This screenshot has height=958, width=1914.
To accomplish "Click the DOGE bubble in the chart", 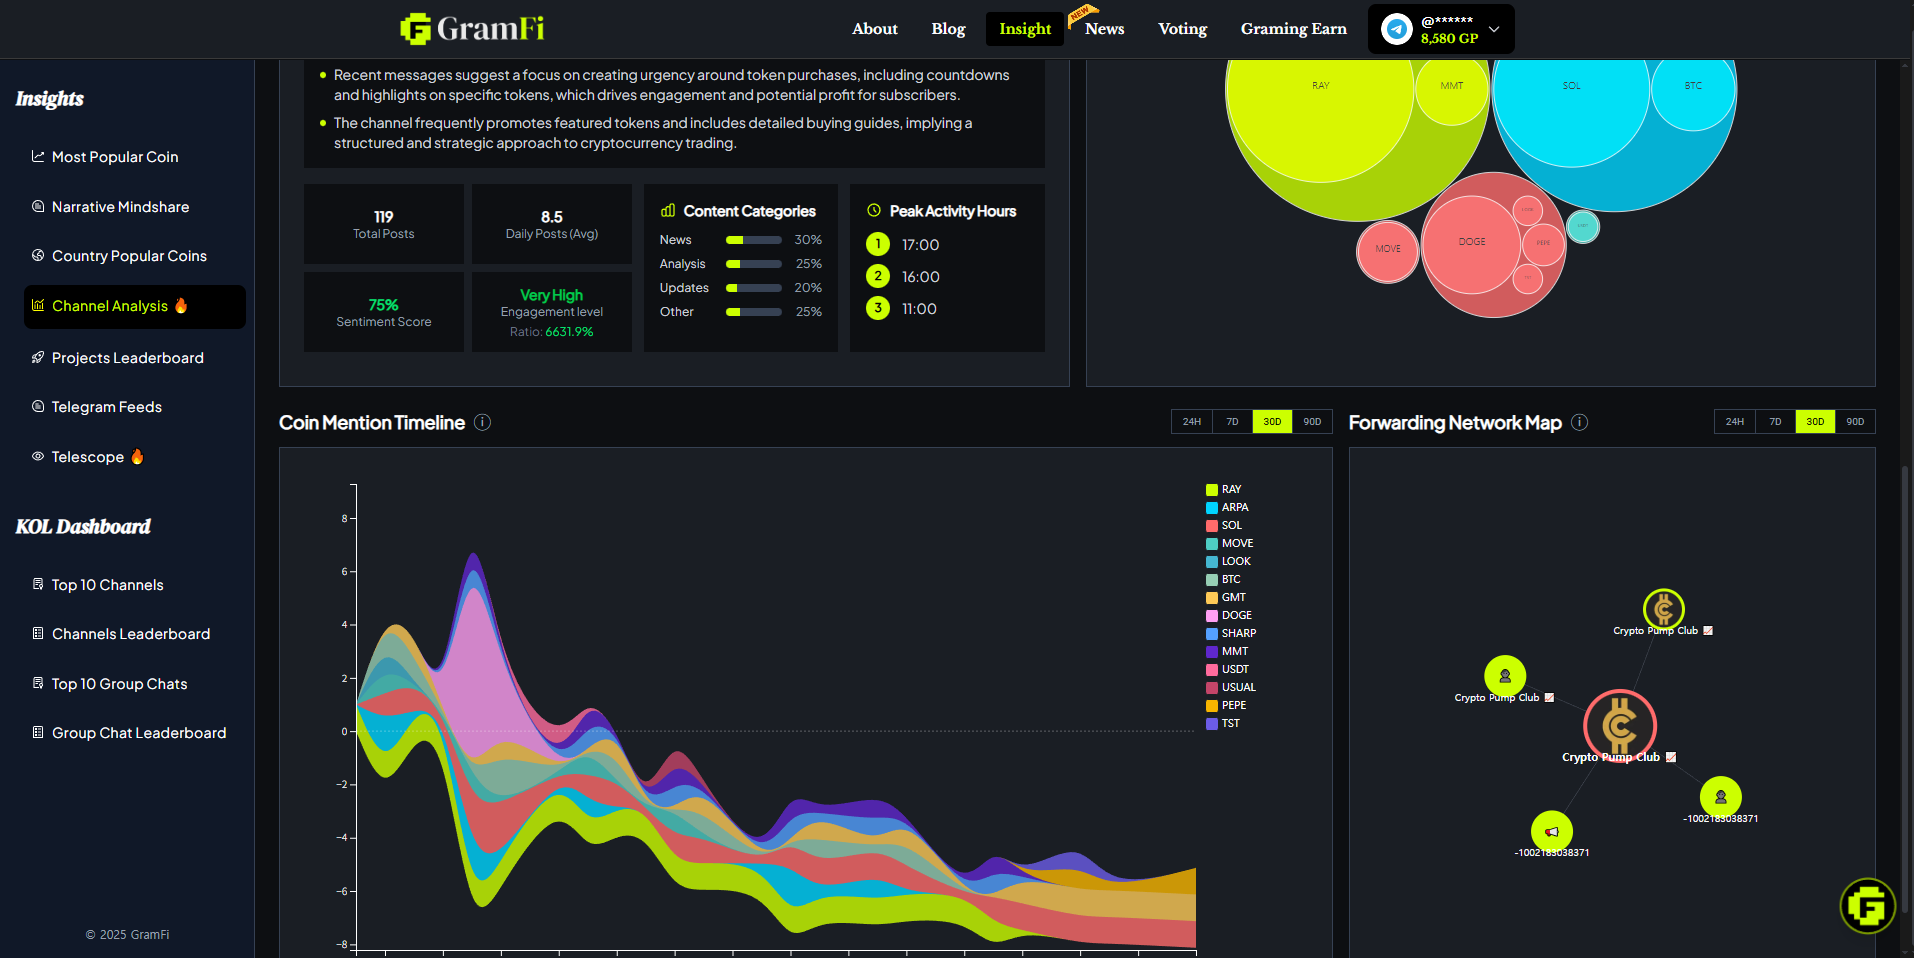I will pos(1471,243).
